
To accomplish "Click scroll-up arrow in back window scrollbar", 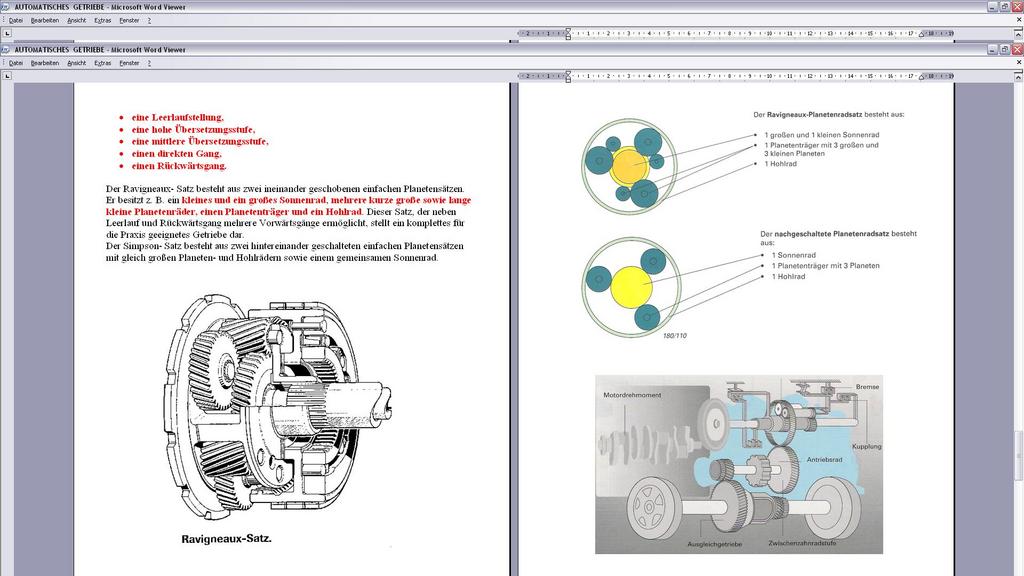I will click(x=1019, y=33).
